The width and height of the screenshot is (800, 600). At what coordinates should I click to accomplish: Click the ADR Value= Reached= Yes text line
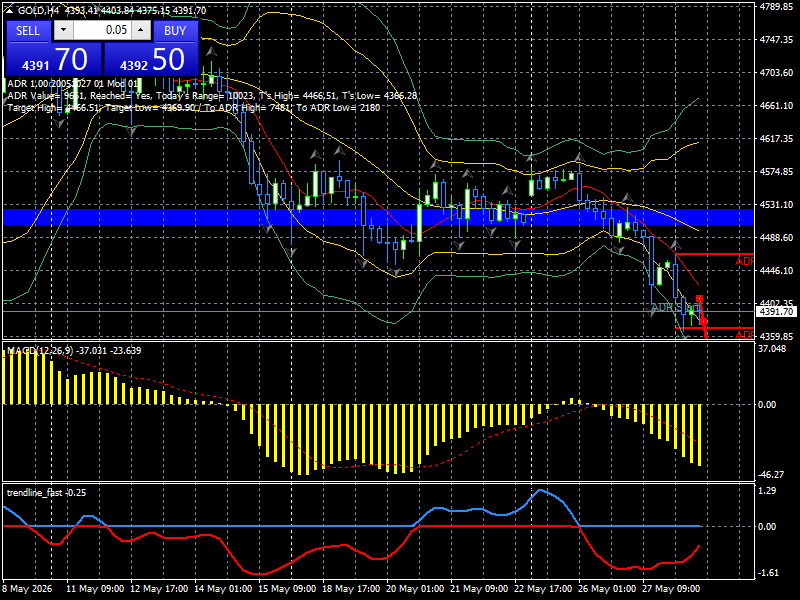[212, 96]
